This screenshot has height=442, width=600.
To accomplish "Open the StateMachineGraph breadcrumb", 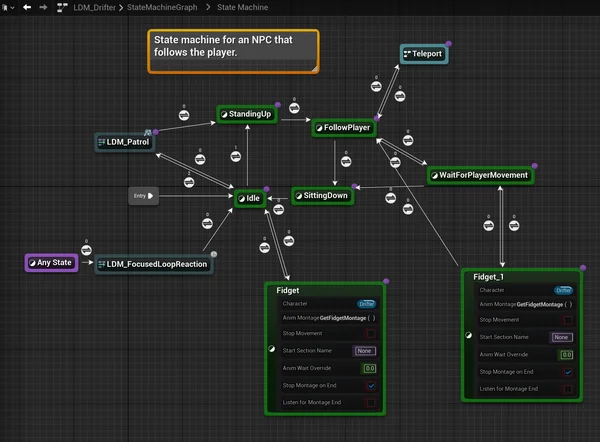I will point(162,7).
